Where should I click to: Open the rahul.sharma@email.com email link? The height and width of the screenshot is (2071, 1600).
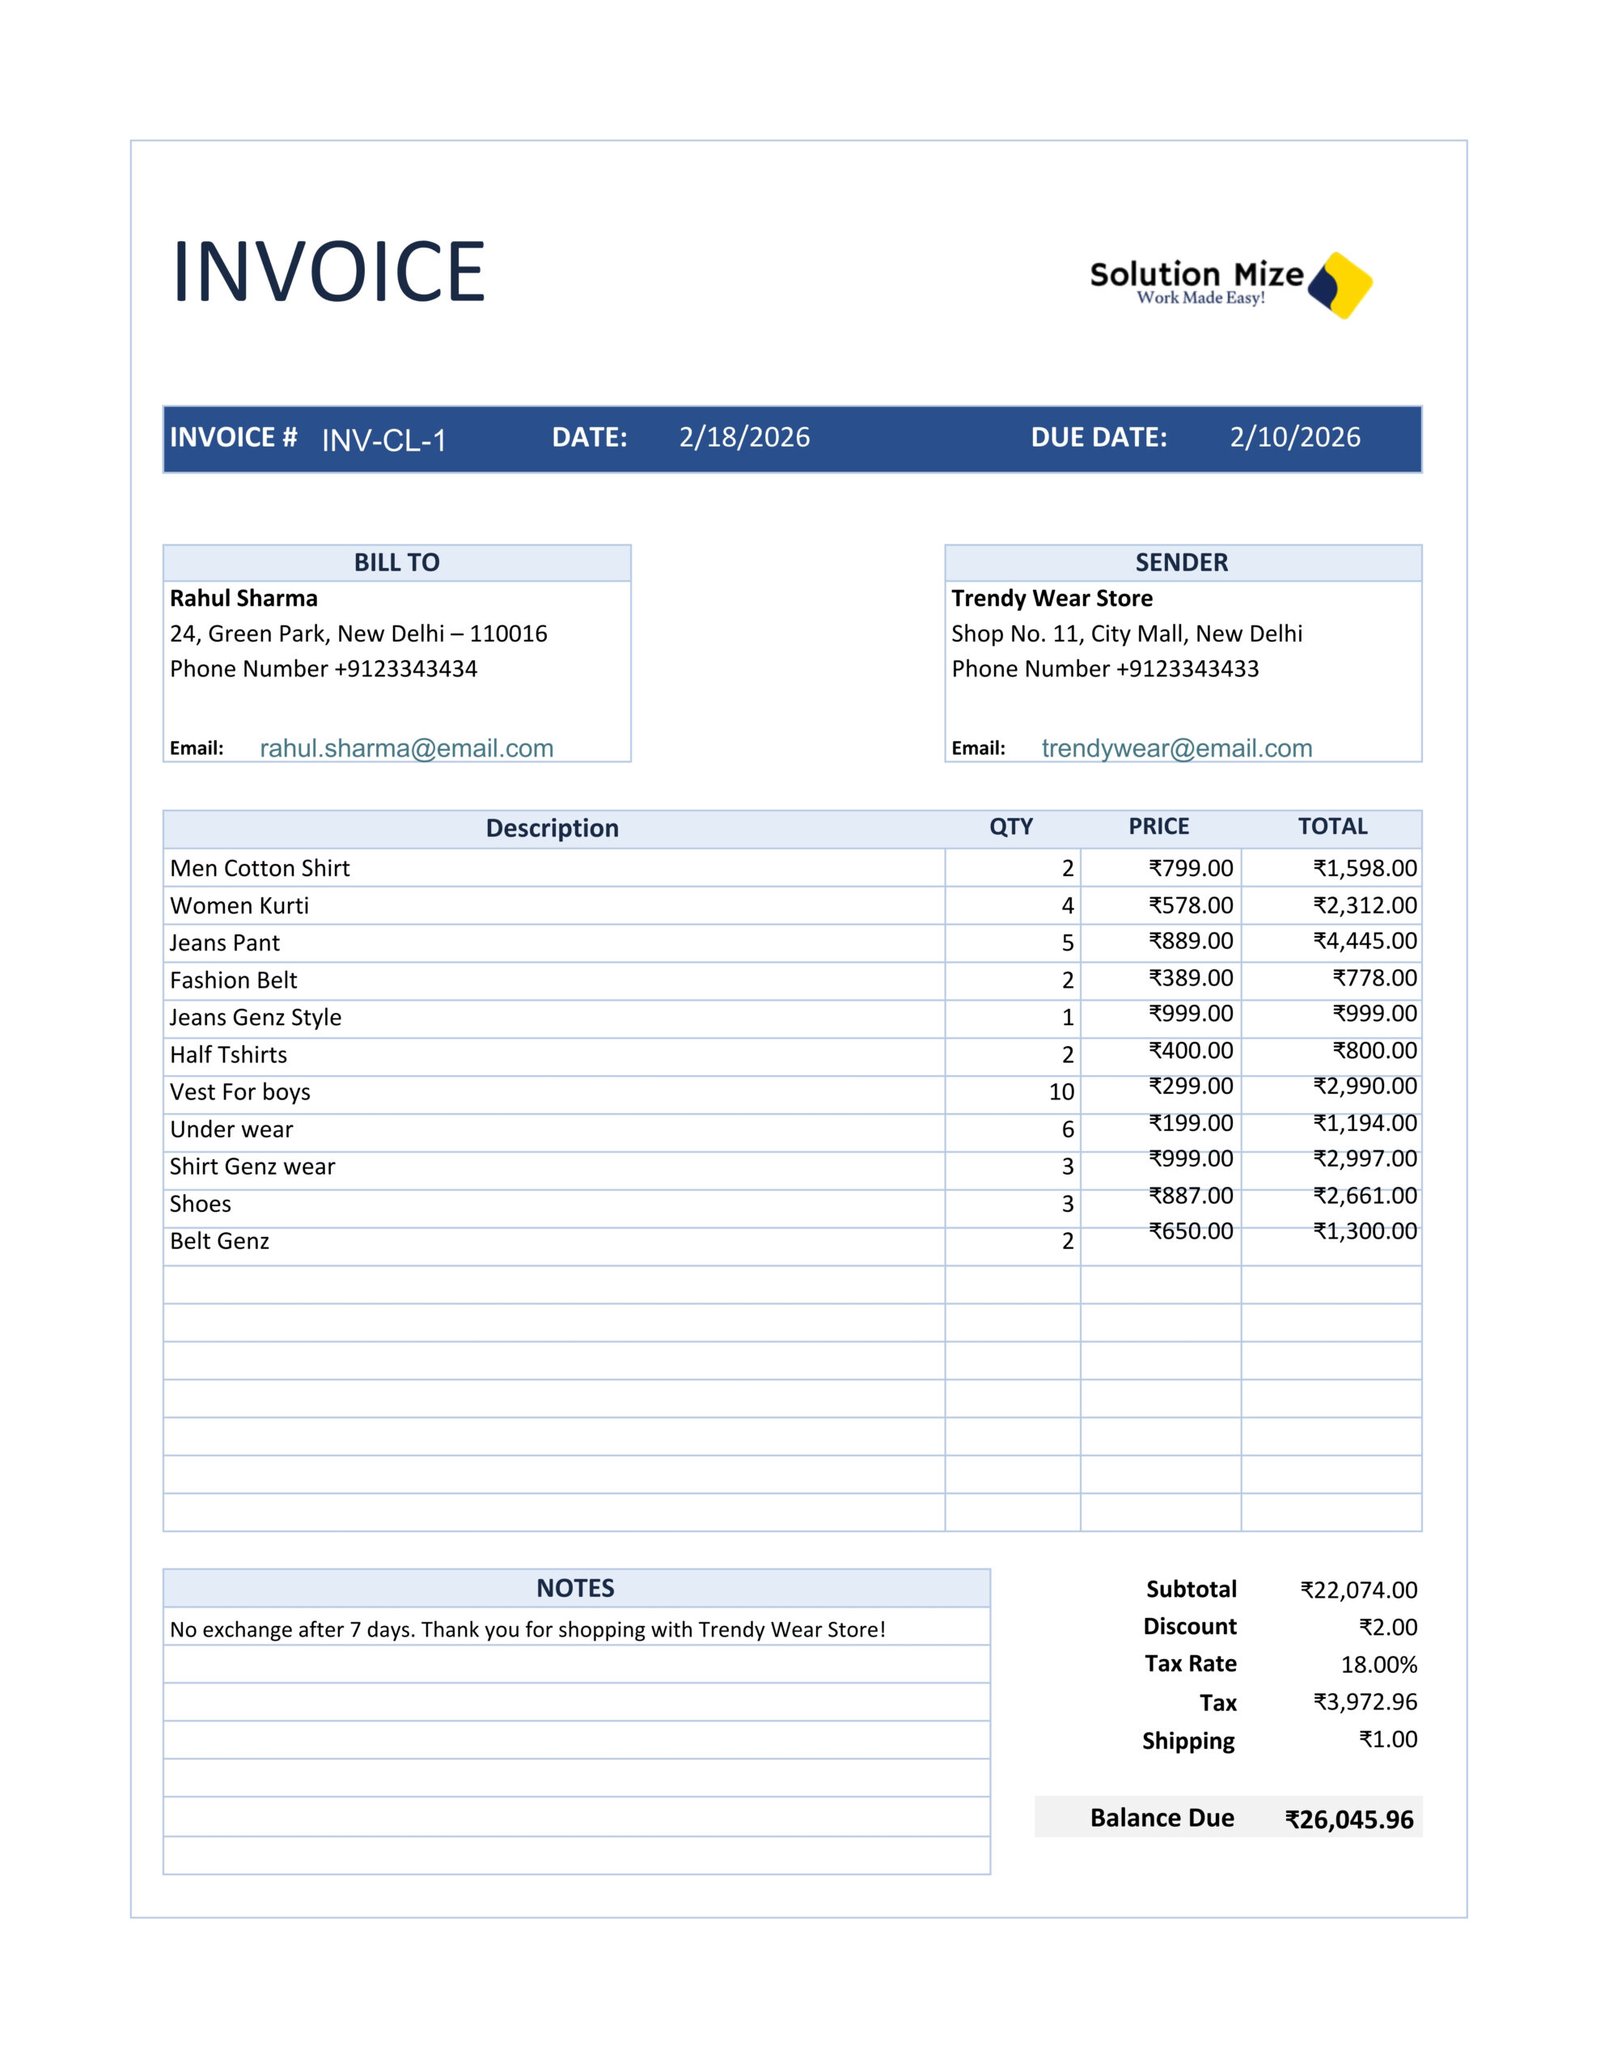click(x=406, y=748)
